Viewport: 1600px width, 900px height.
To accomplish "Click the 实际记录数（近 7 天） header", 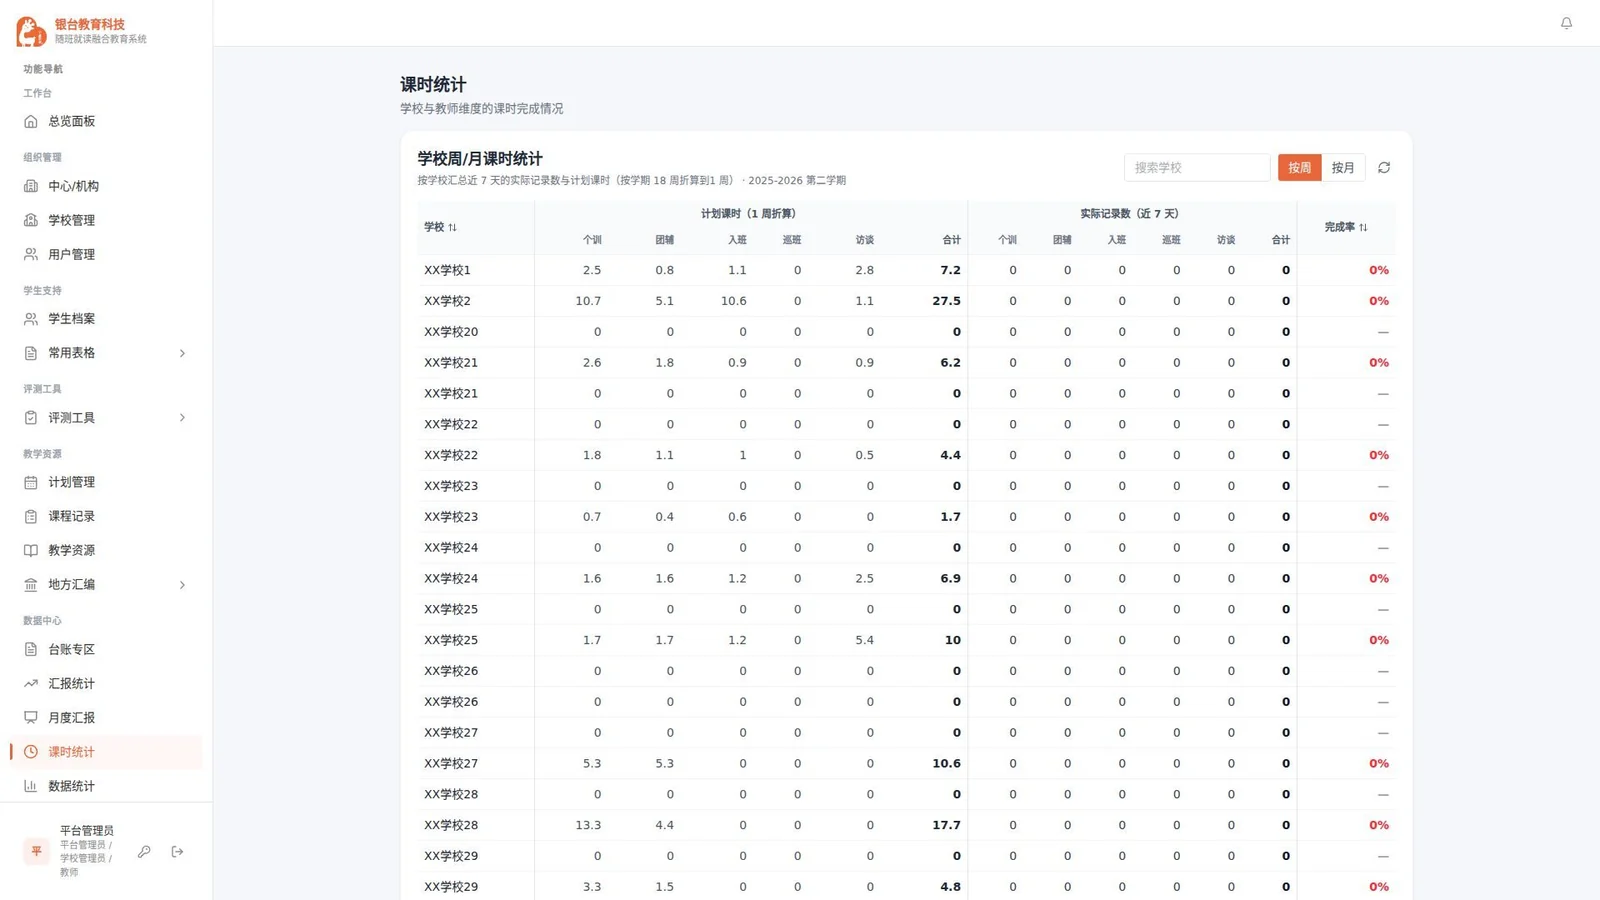I will 1129,214.
